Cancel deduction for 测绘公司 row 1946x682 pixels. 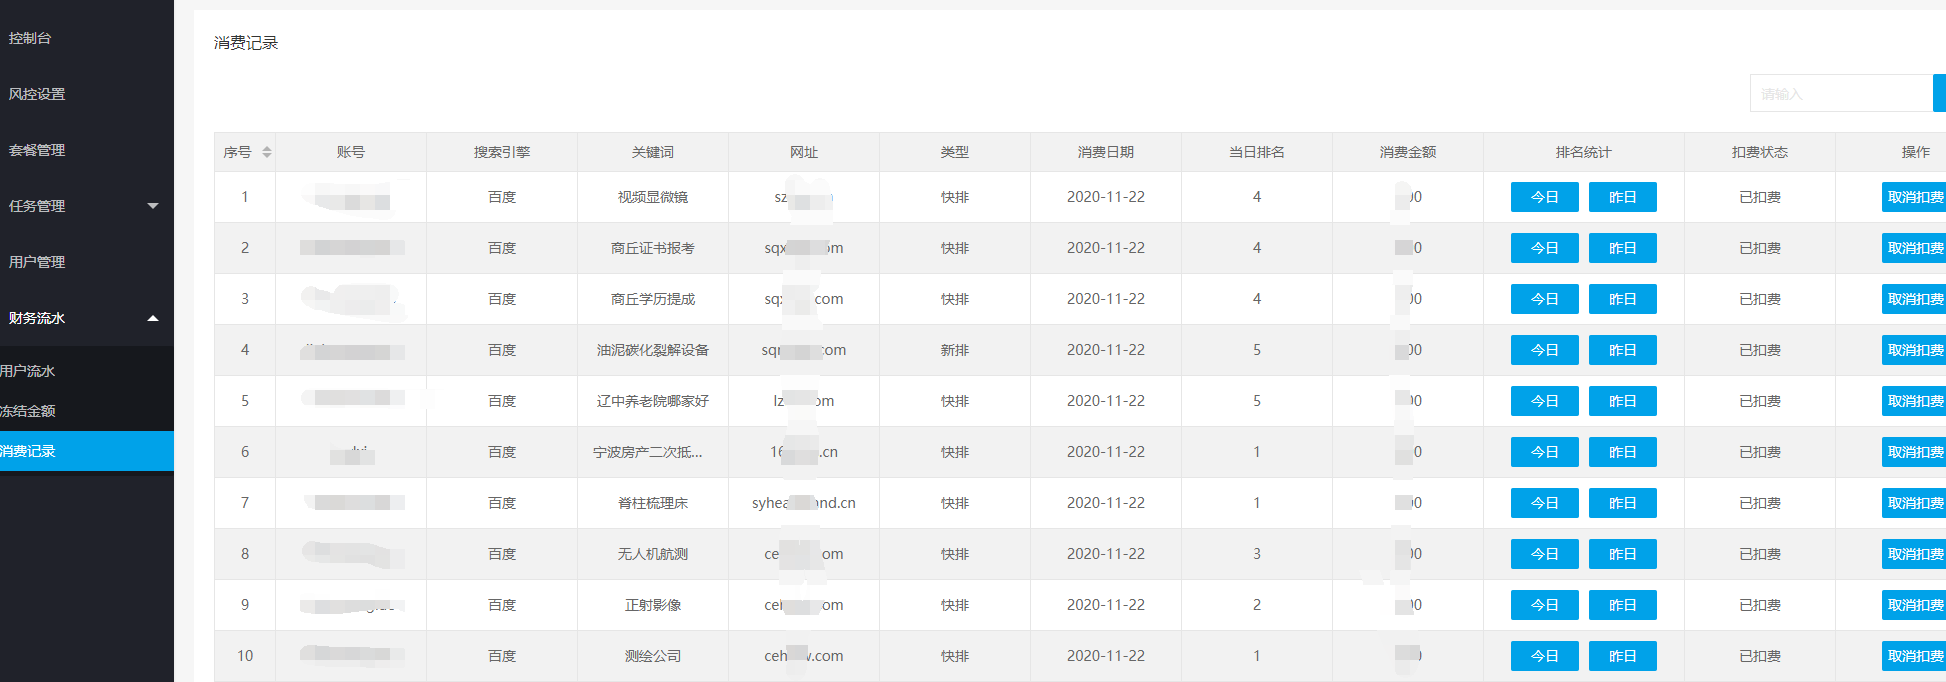point(1914,656)
